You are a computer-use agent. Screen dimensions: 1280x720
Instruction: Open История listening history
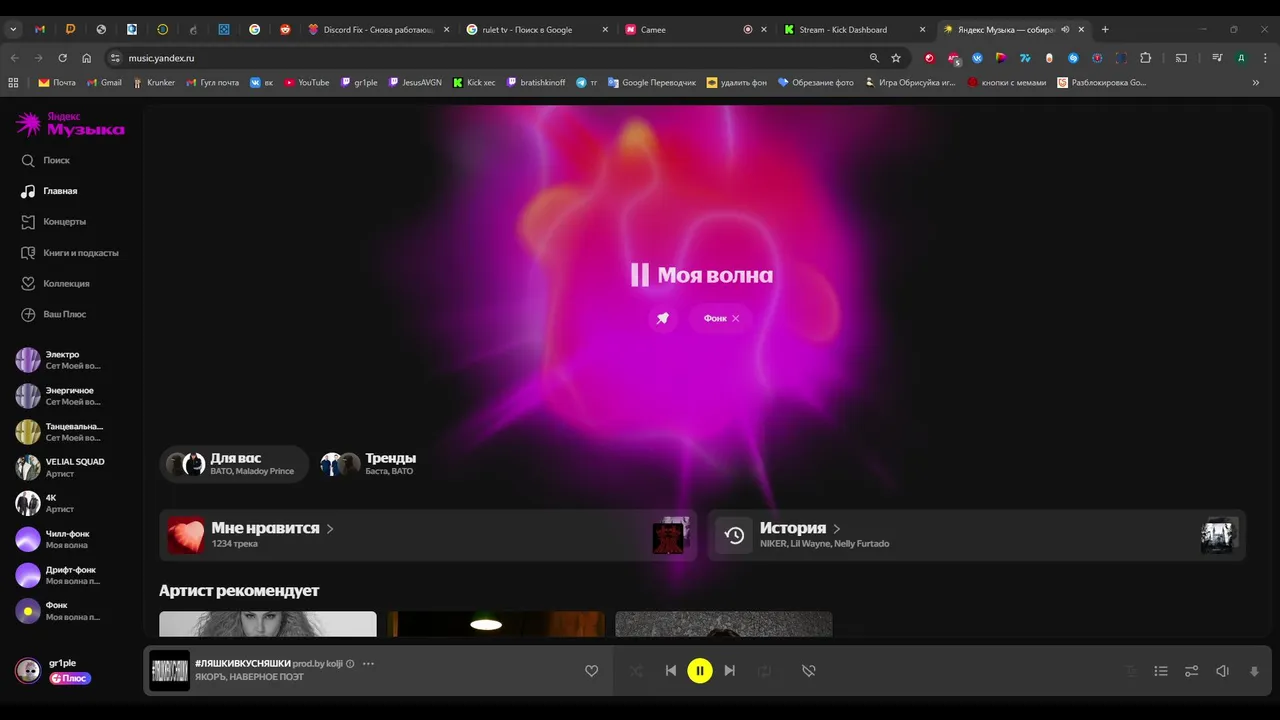[x=978, y=535]
